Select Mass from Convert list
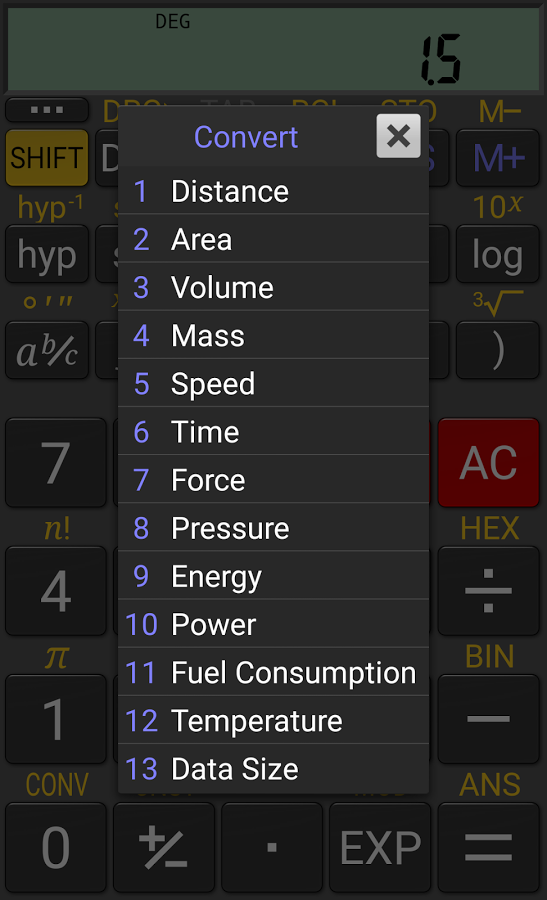 point(273,335)
